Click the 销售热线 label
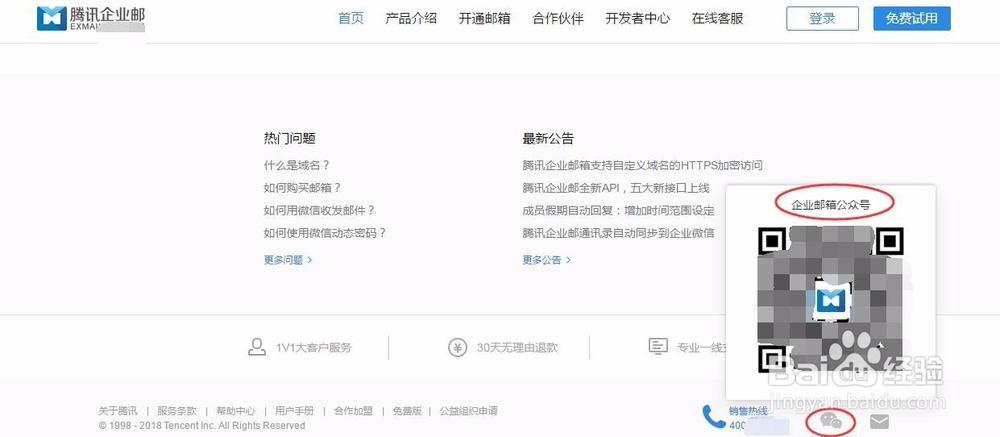 click(748, 411)
